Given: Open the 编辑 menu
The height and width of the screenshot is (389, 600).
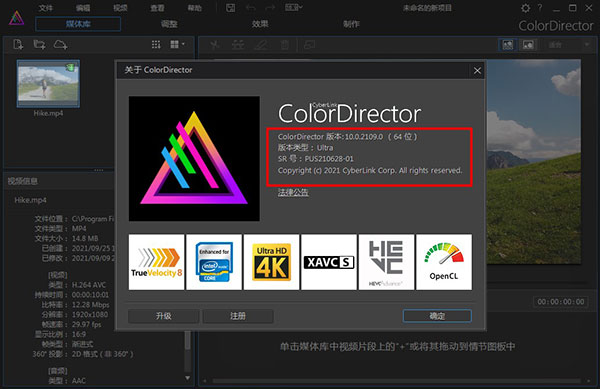Looking at the screenshot, I should (x=83, y=8).
